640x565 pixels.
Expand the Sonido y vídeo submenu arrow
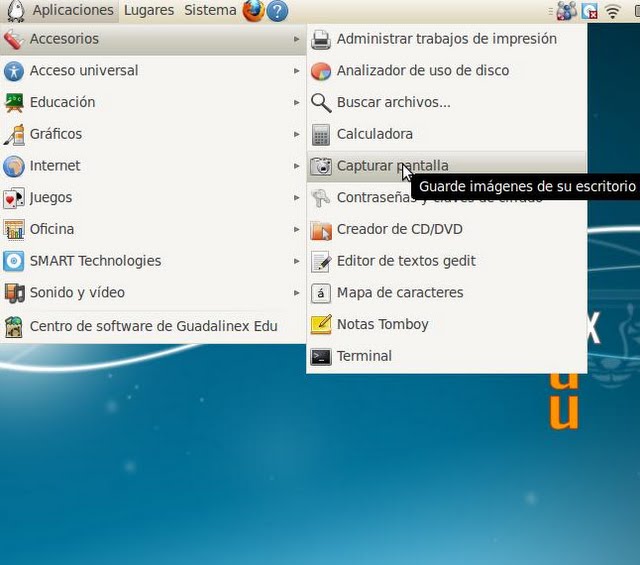pos(296,293)
